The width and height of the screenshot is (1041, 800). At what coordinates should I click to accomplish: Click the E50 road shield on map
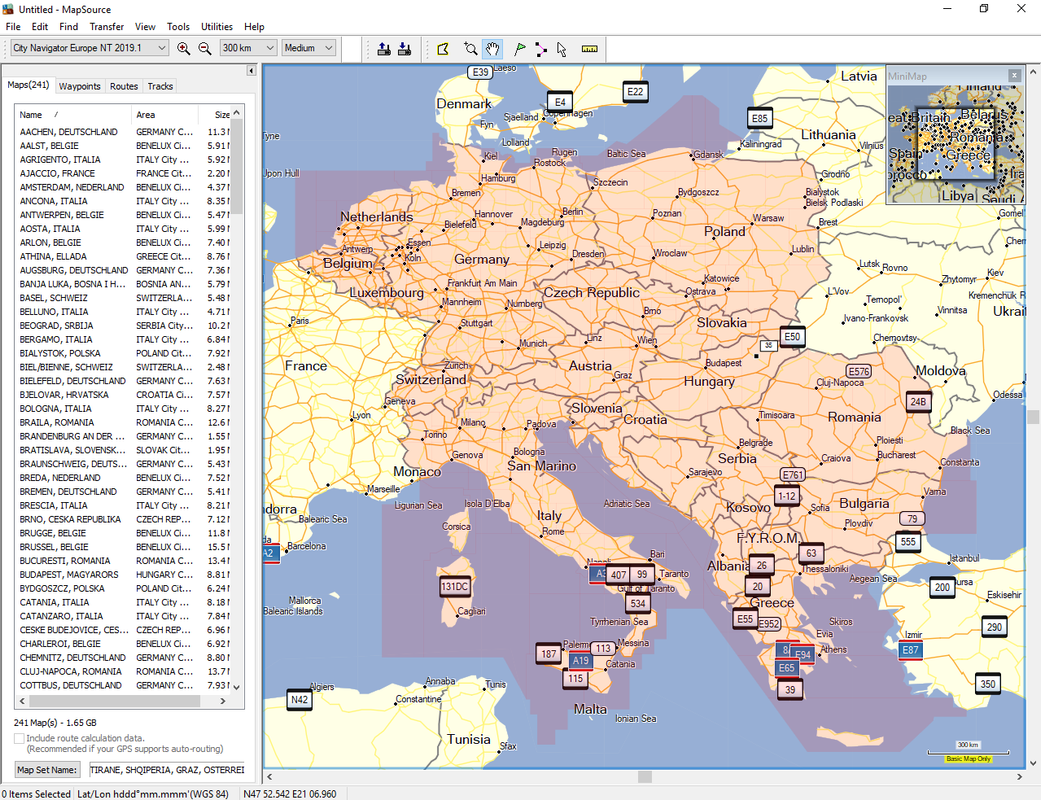tap(792, 337)
